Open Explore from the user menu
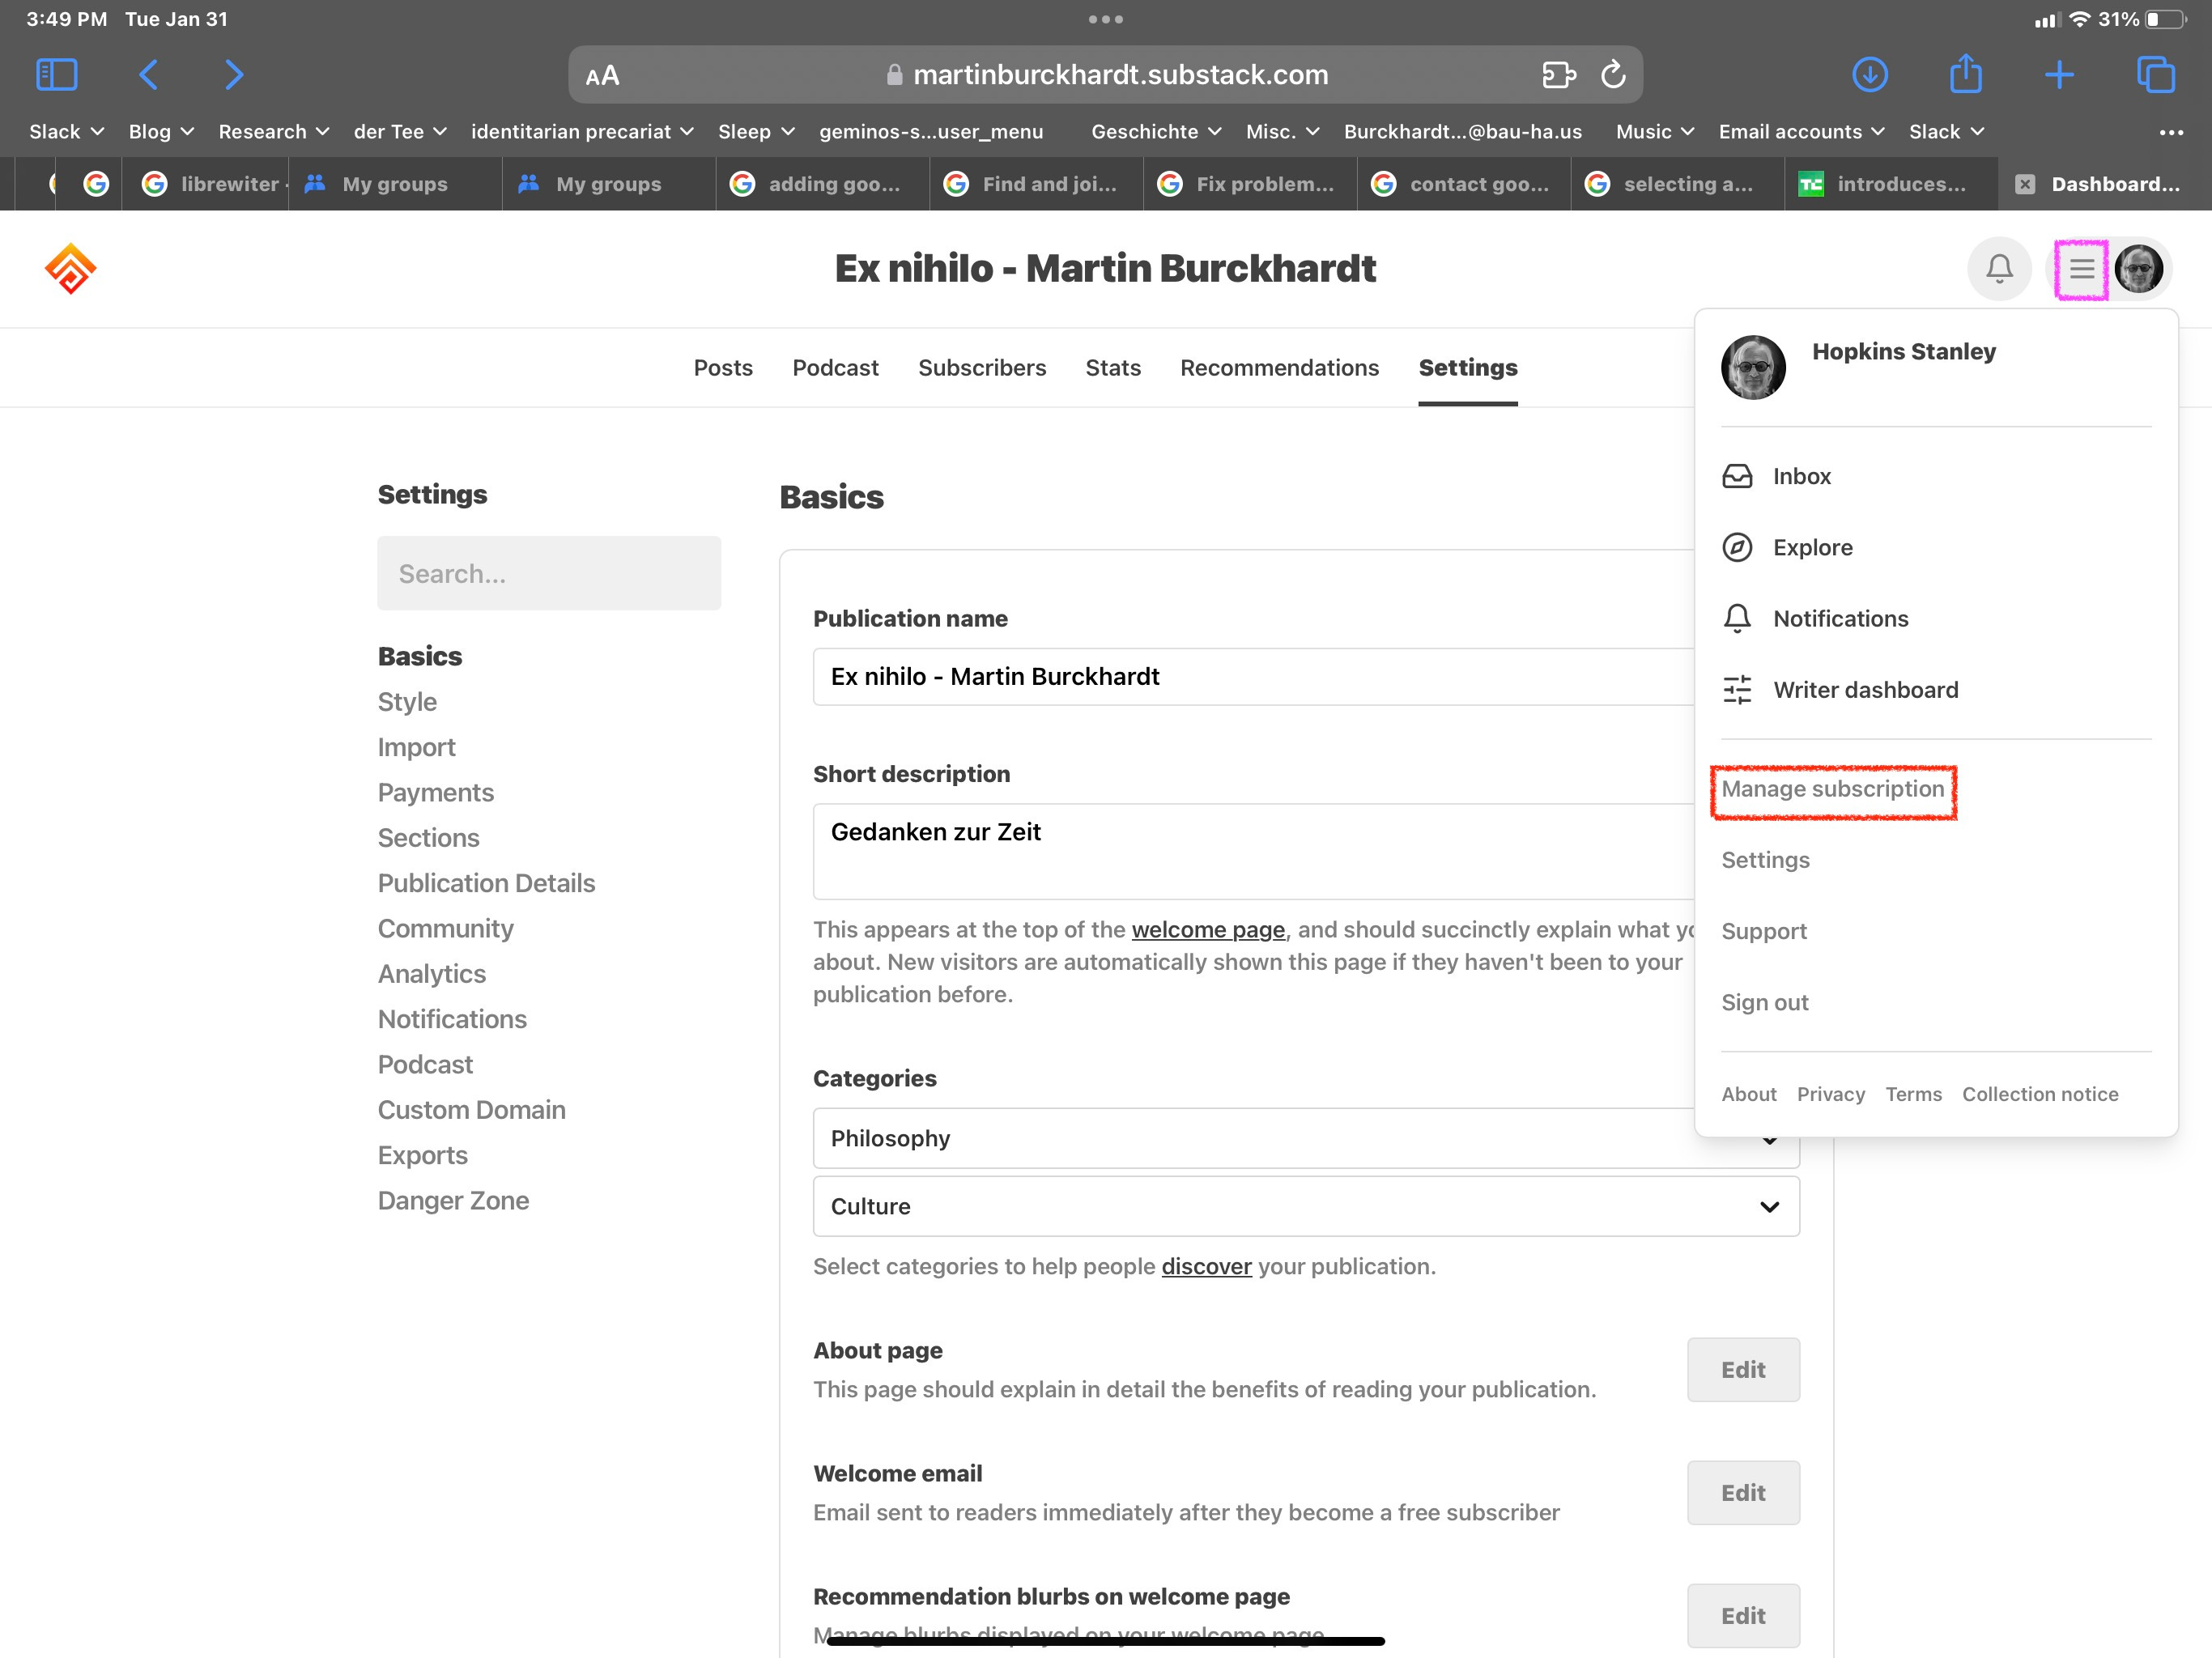This screenshot has width=2212, height=1658. (x=1787, y=547)
